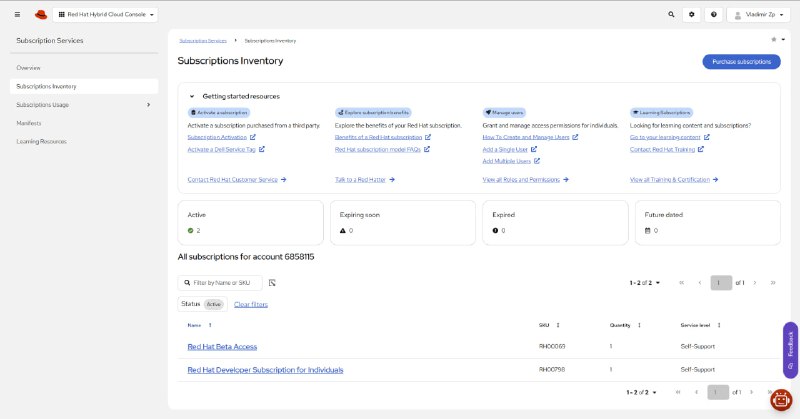Image resolution: width=800 pixels, height=419 pixels.
Task: Open Activate a Dell Service Tag link
Action: tap(226, 150)
